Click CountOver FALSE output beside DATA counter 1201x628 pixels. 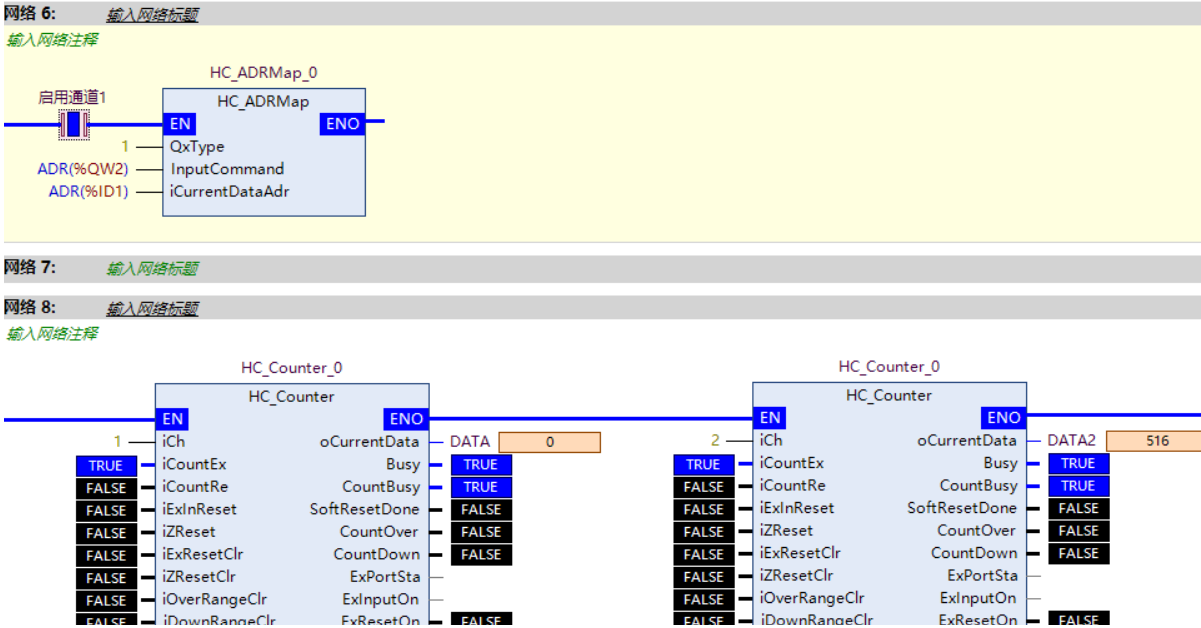480,532
